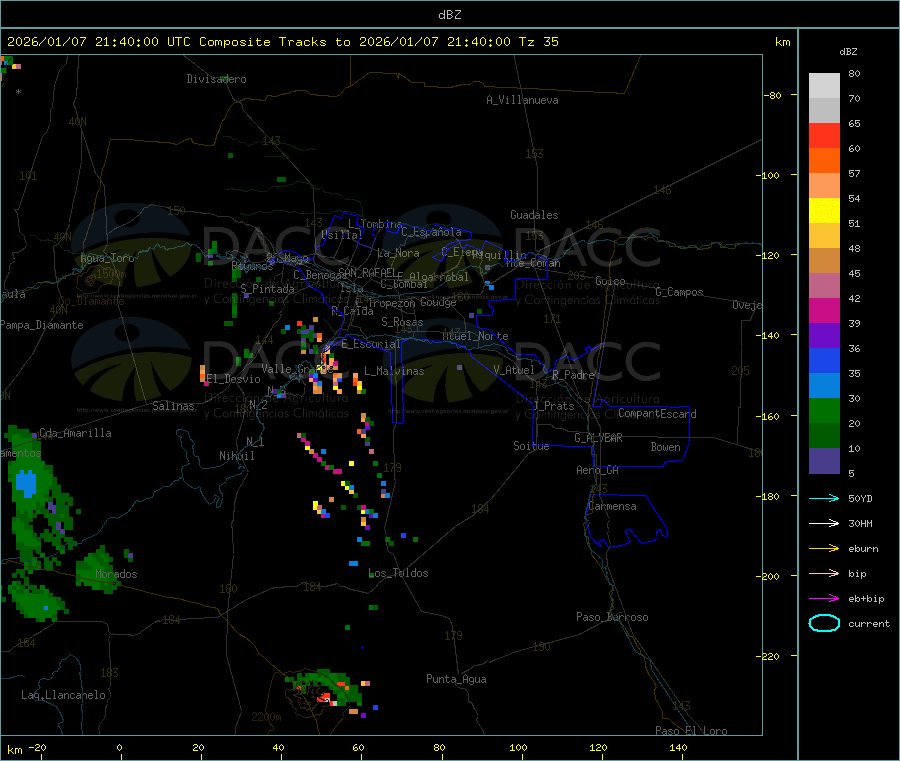Image resolution: width=900 pixels, height=761 pixels.
Task: Click the 60 km tick on the bottom axis
Action: 358,747
